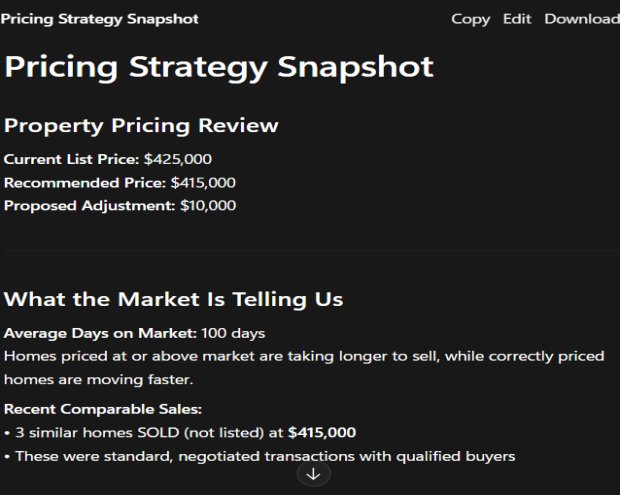Viewport: 620px width, 495px height.
Task: Click the bold $415,000 in comparable sales bullet
Action: 322,433
